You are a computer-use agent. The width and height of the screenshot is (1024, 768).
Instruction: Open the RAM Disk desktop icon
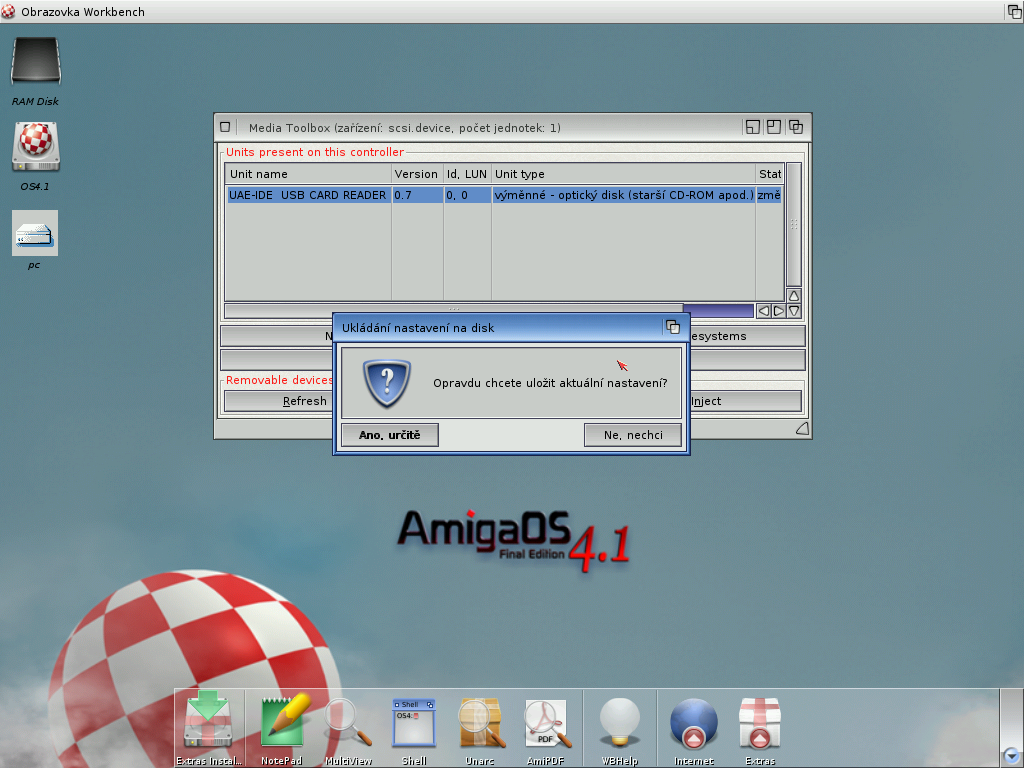(36, 63)
